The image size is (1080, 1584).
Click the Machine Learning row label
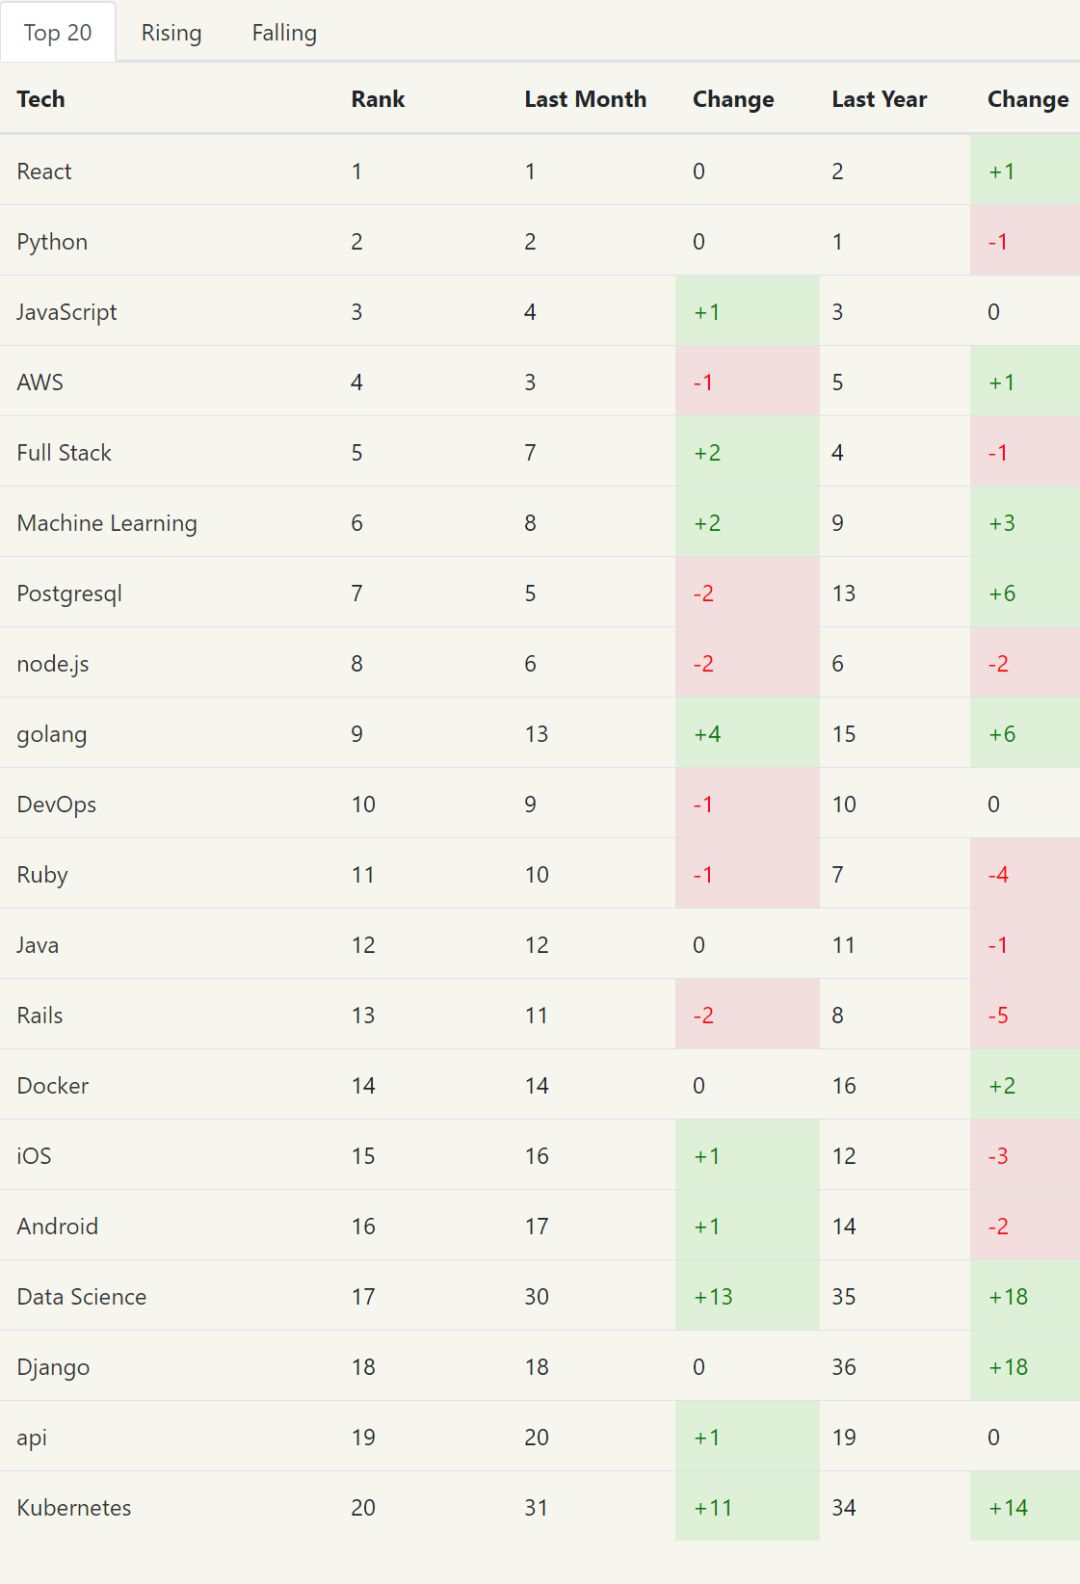pos(107,523)
